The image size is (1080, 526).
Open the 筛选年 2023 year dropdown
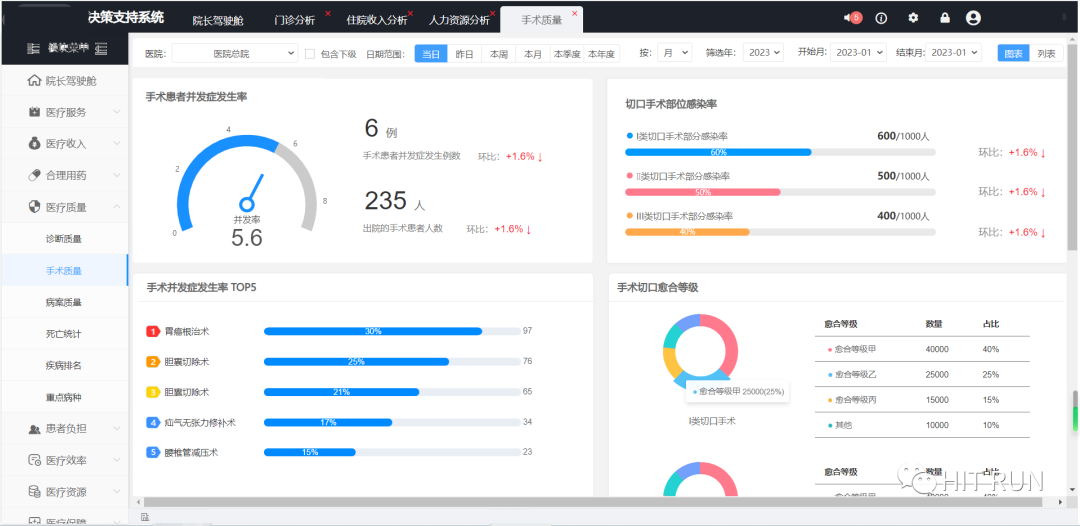(x=764, y=53)
